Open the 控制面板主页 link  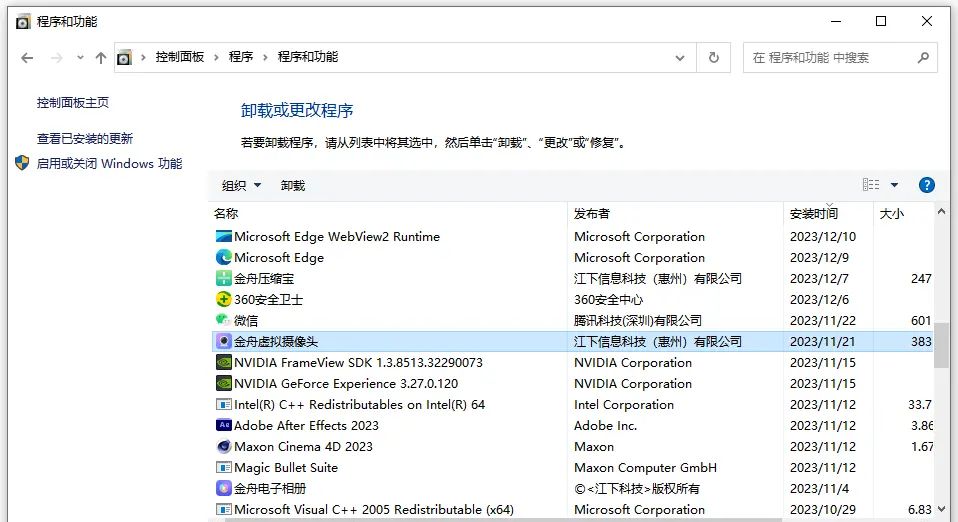[x=73, y=103]
